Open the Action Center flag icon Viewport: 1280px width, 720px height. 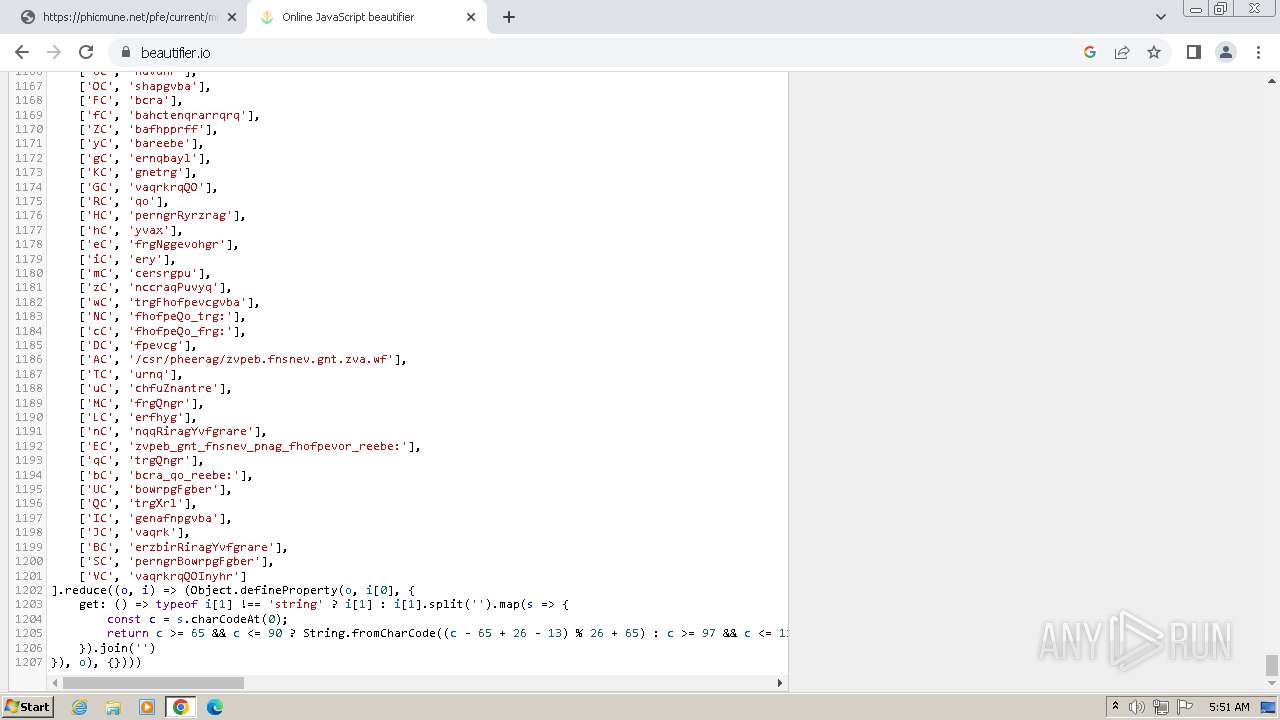(1185, 707)
